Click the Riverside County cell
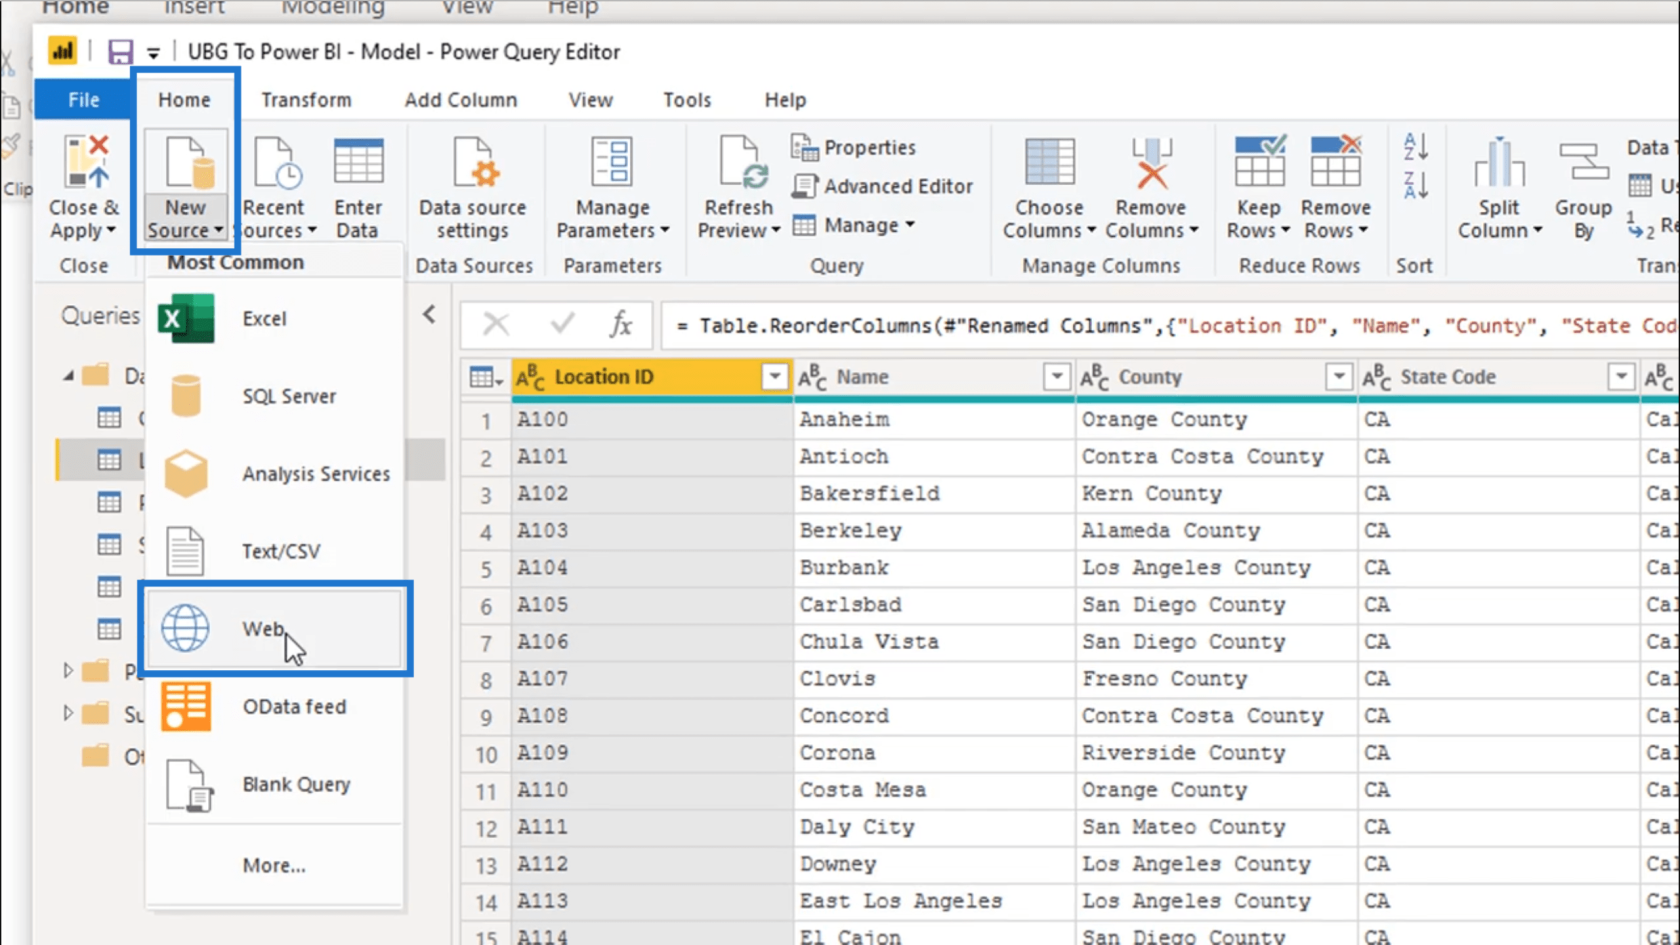This screenshot has height=945, width=1680. tap(1216, 753)
